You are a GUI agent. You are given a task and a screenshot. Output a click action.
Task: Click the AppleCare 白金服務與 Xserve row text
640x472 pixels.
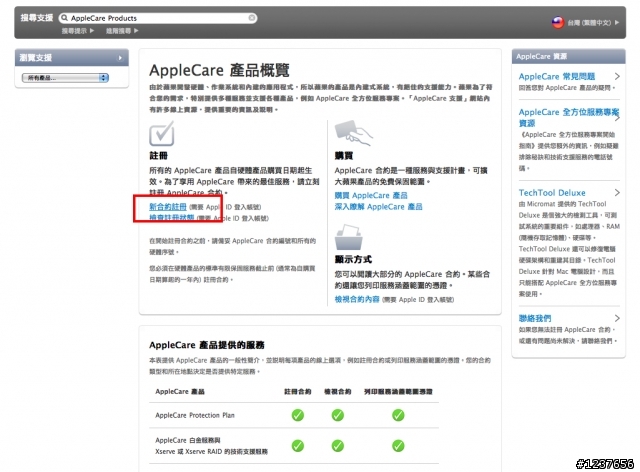211,446
